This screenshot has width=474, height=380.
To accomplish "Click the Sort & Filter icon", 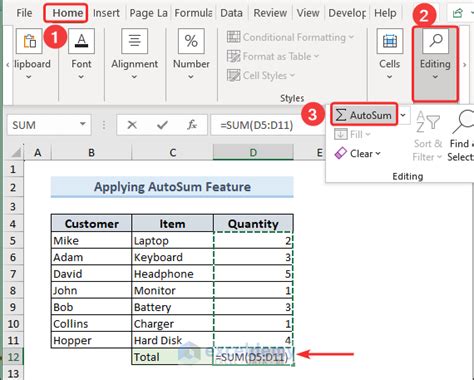I will point(428,122).
